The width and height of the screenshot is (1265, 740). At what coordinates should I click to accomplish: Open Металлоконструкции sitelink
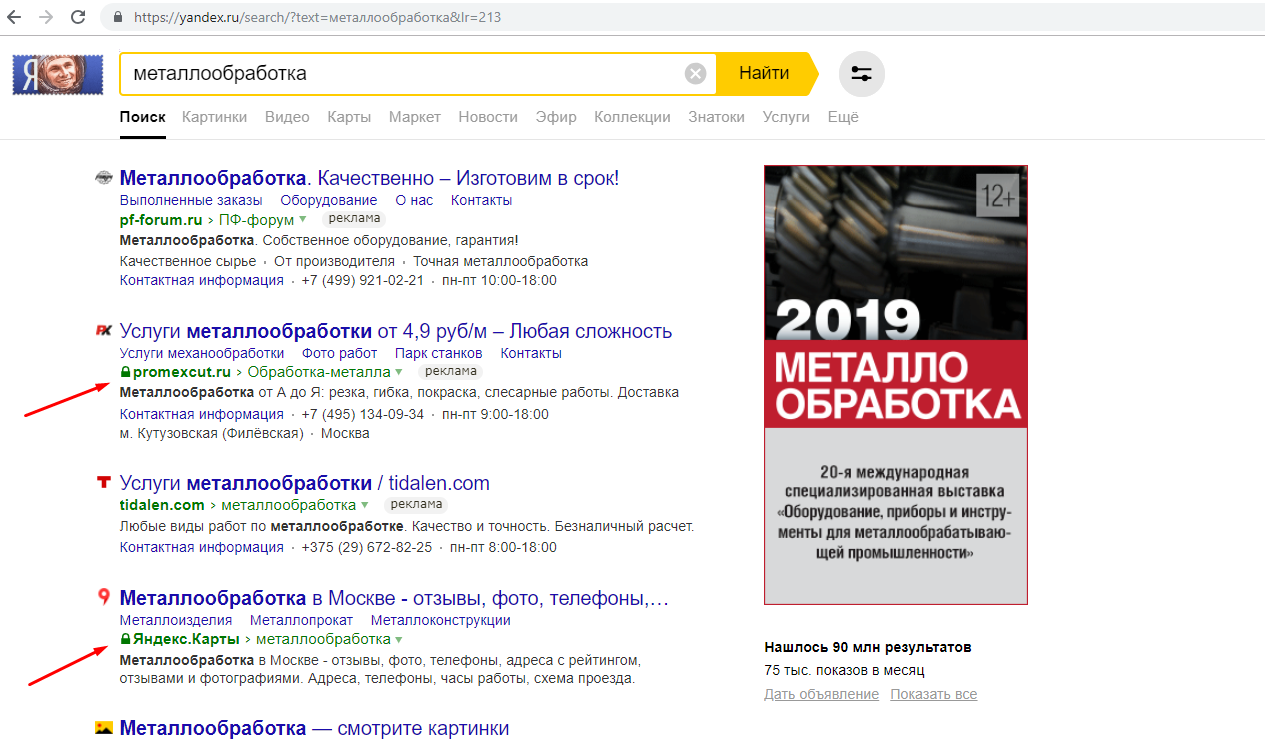440,620
